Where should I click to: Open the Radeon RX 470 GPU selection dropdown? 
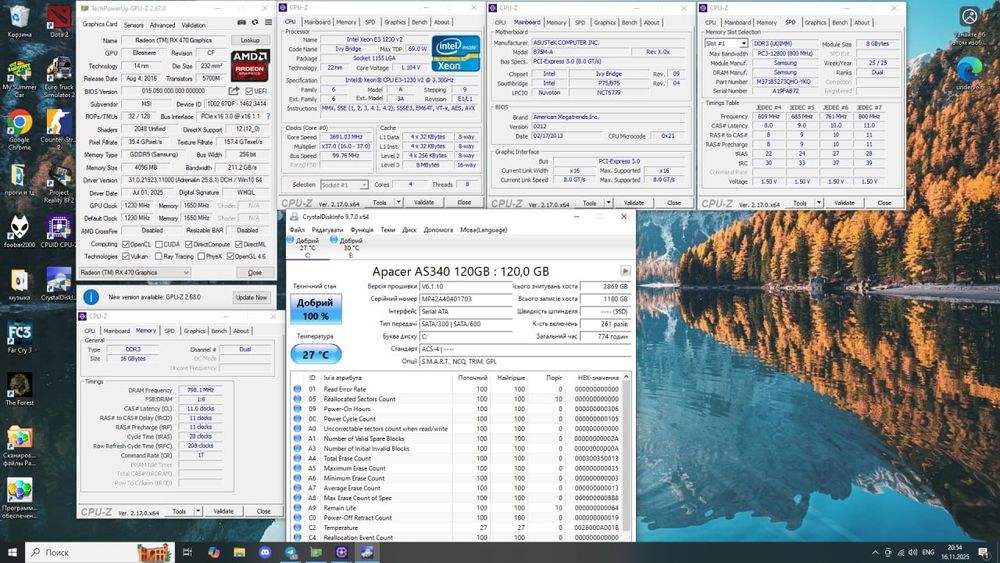[x=134, y=272]
